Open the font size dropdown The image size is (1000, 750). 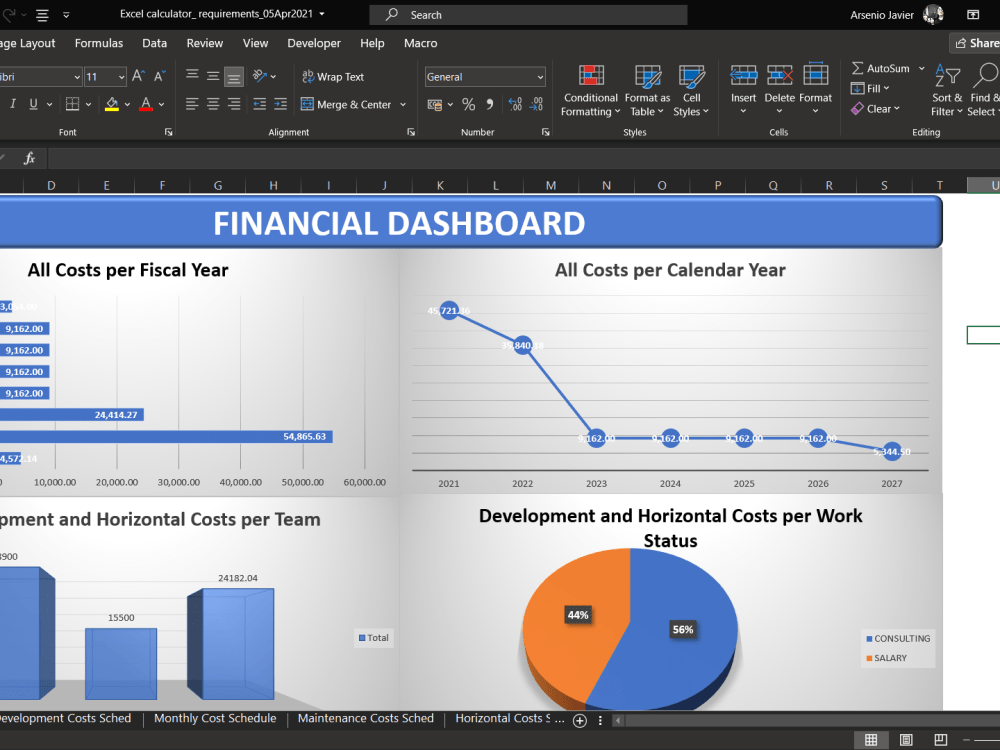(122, 76)
